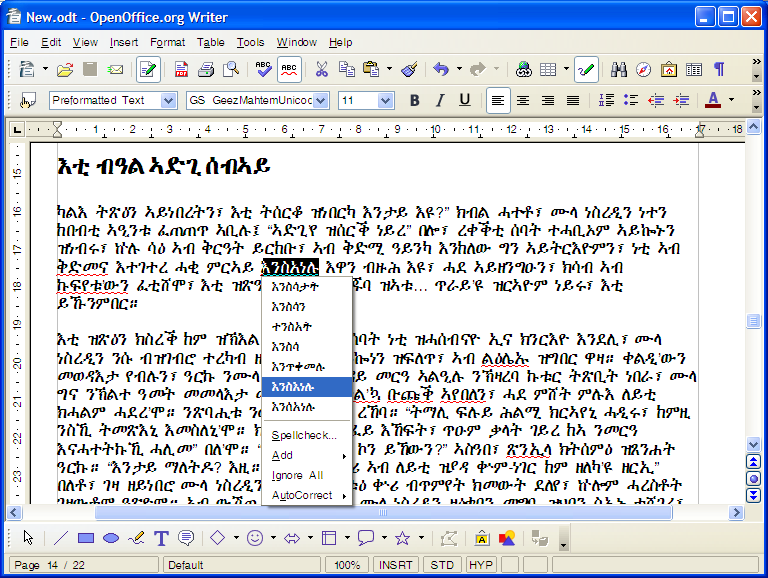This screenshot has height=578, width=768.
Task: Choose Ignore All in context menu
Action: click(x=297, y=474)
